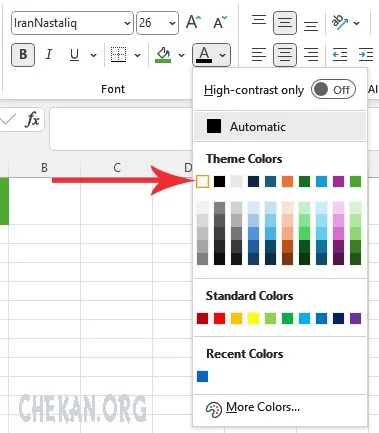
Task: Center text horizontally icon
Action: 285,54
